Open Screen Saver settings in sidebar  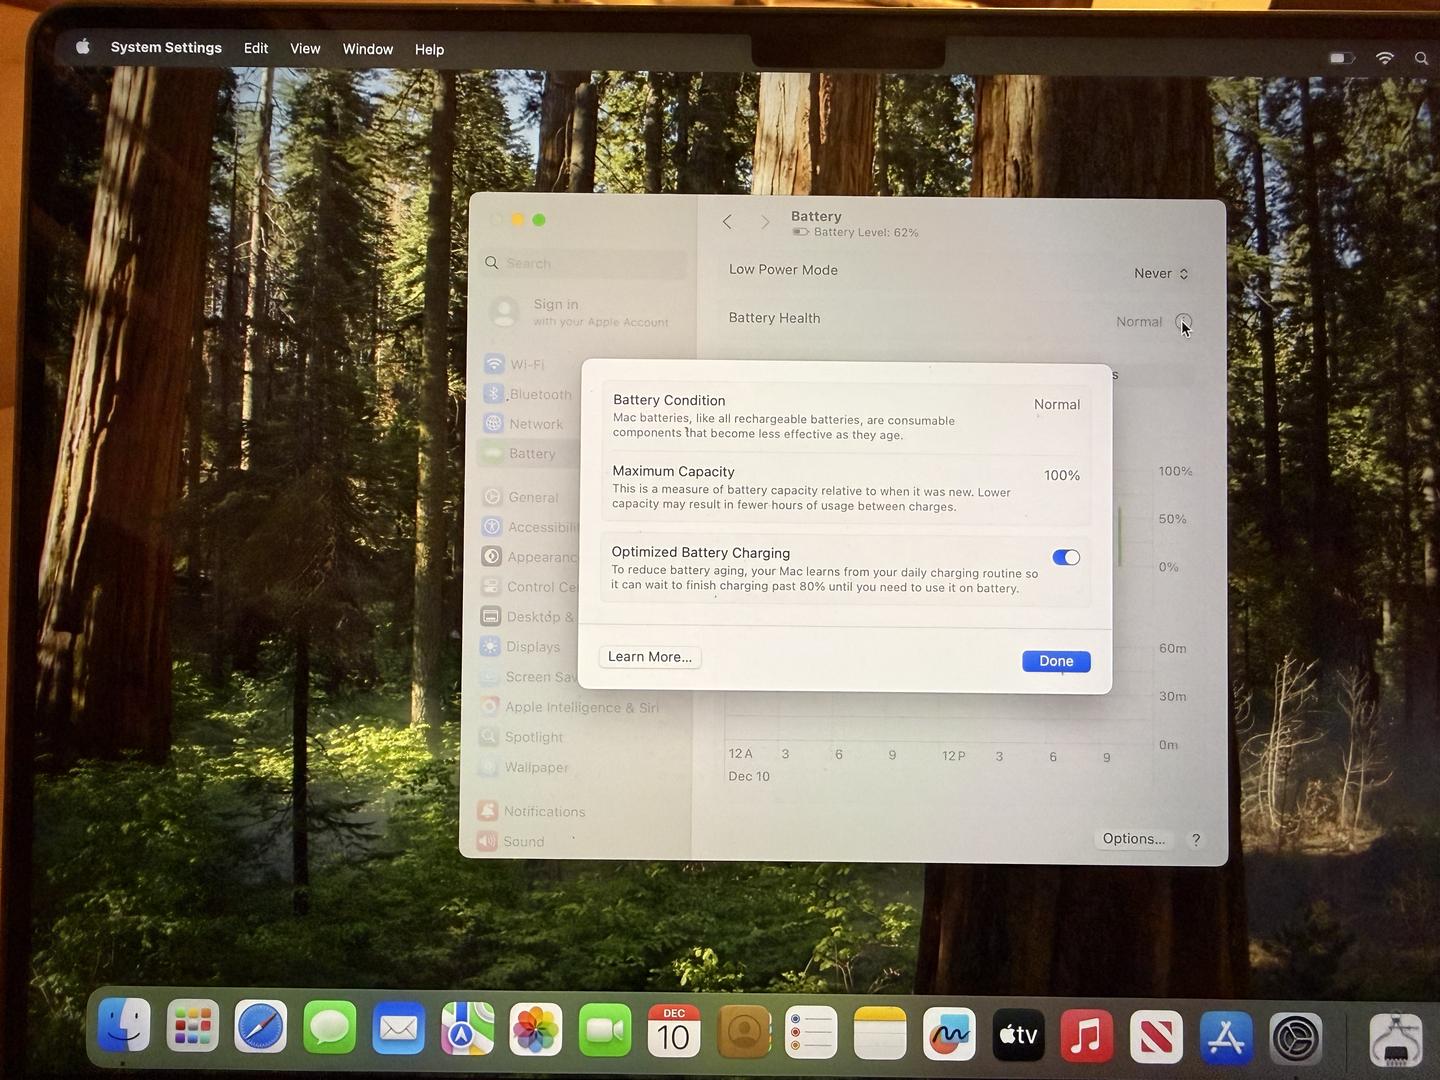coord(530,676)
